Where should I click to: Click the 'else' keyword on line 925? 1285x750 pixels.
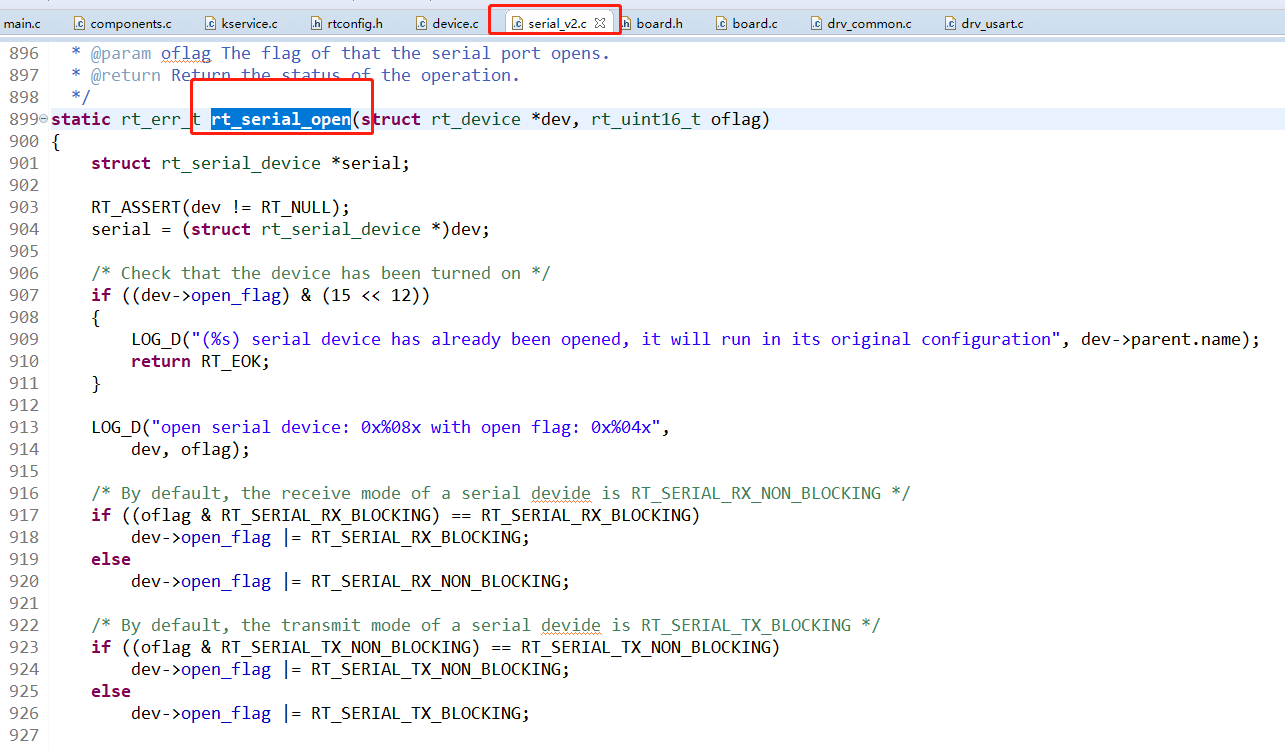[111, 691]
